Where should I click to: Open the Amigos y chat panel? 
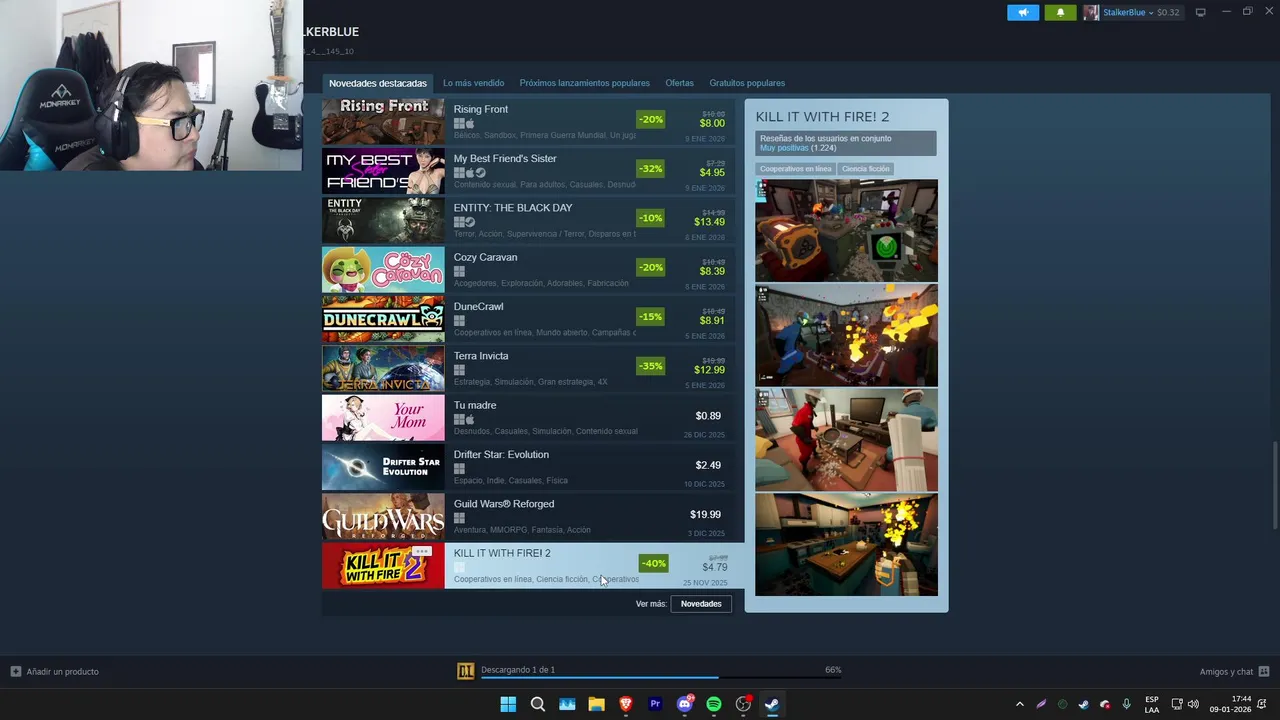pos(1226,672)
